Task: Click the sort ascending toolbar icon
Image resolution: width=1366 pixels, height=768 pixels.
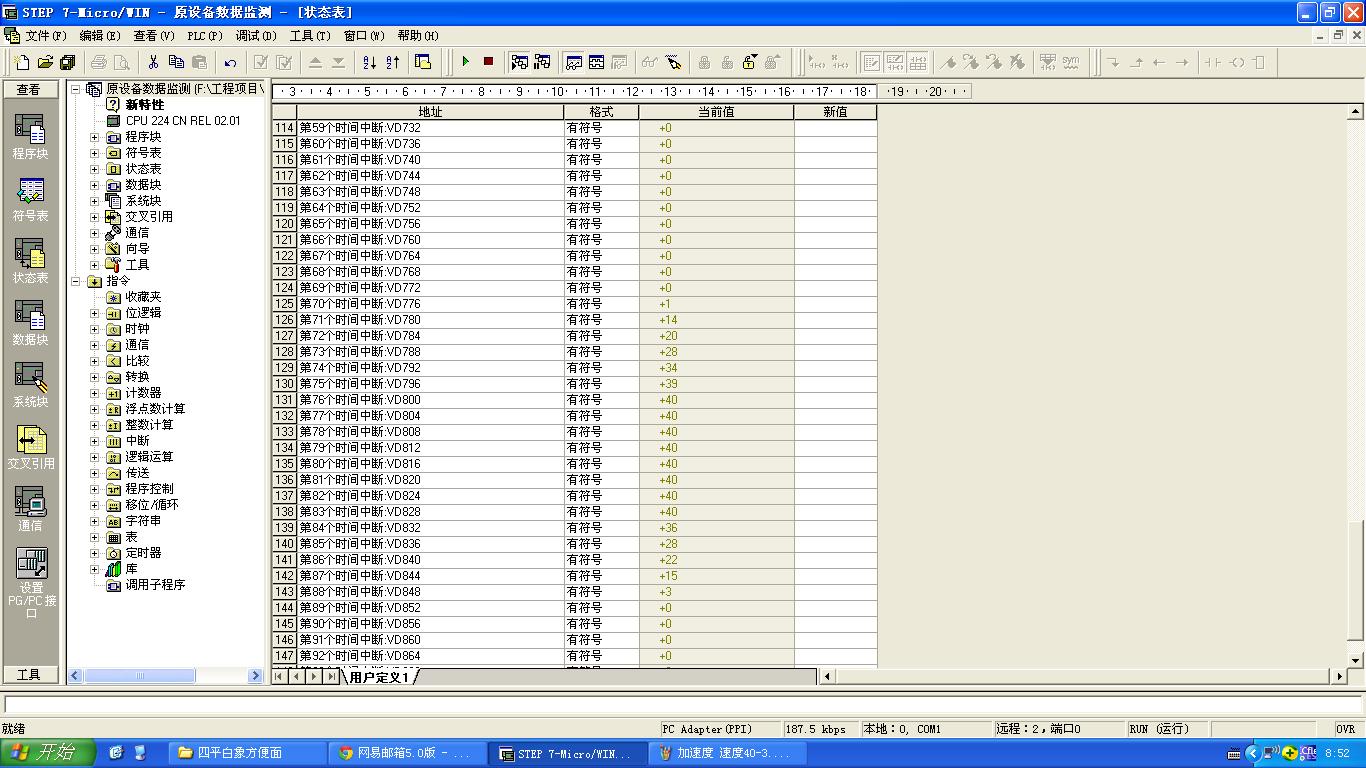Action: (369, 62)
